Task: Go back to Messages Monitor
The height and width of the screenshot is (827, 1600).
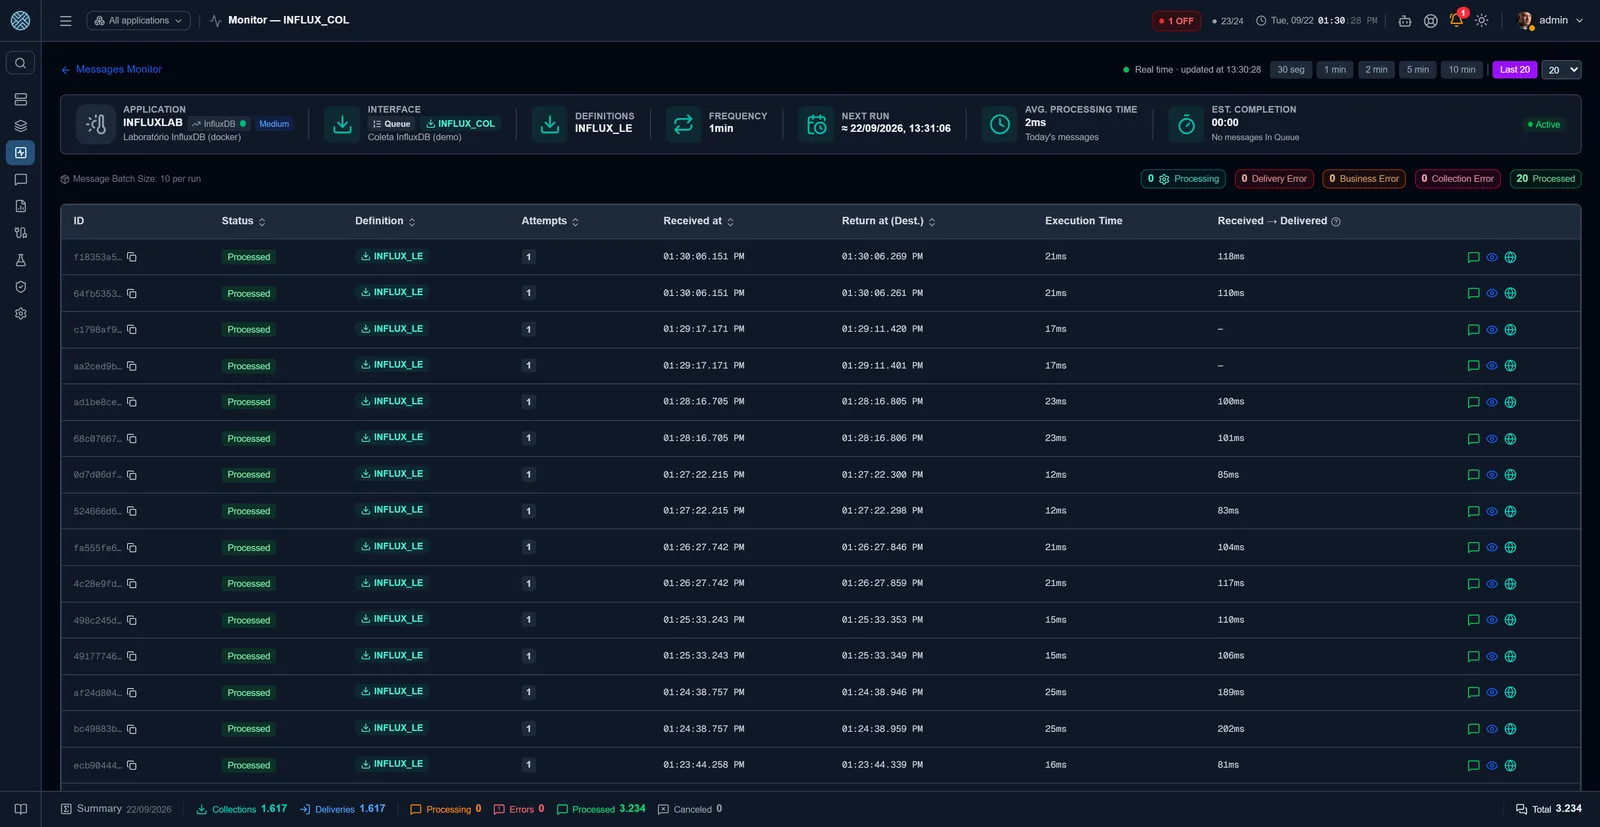Action: [111, 70]
